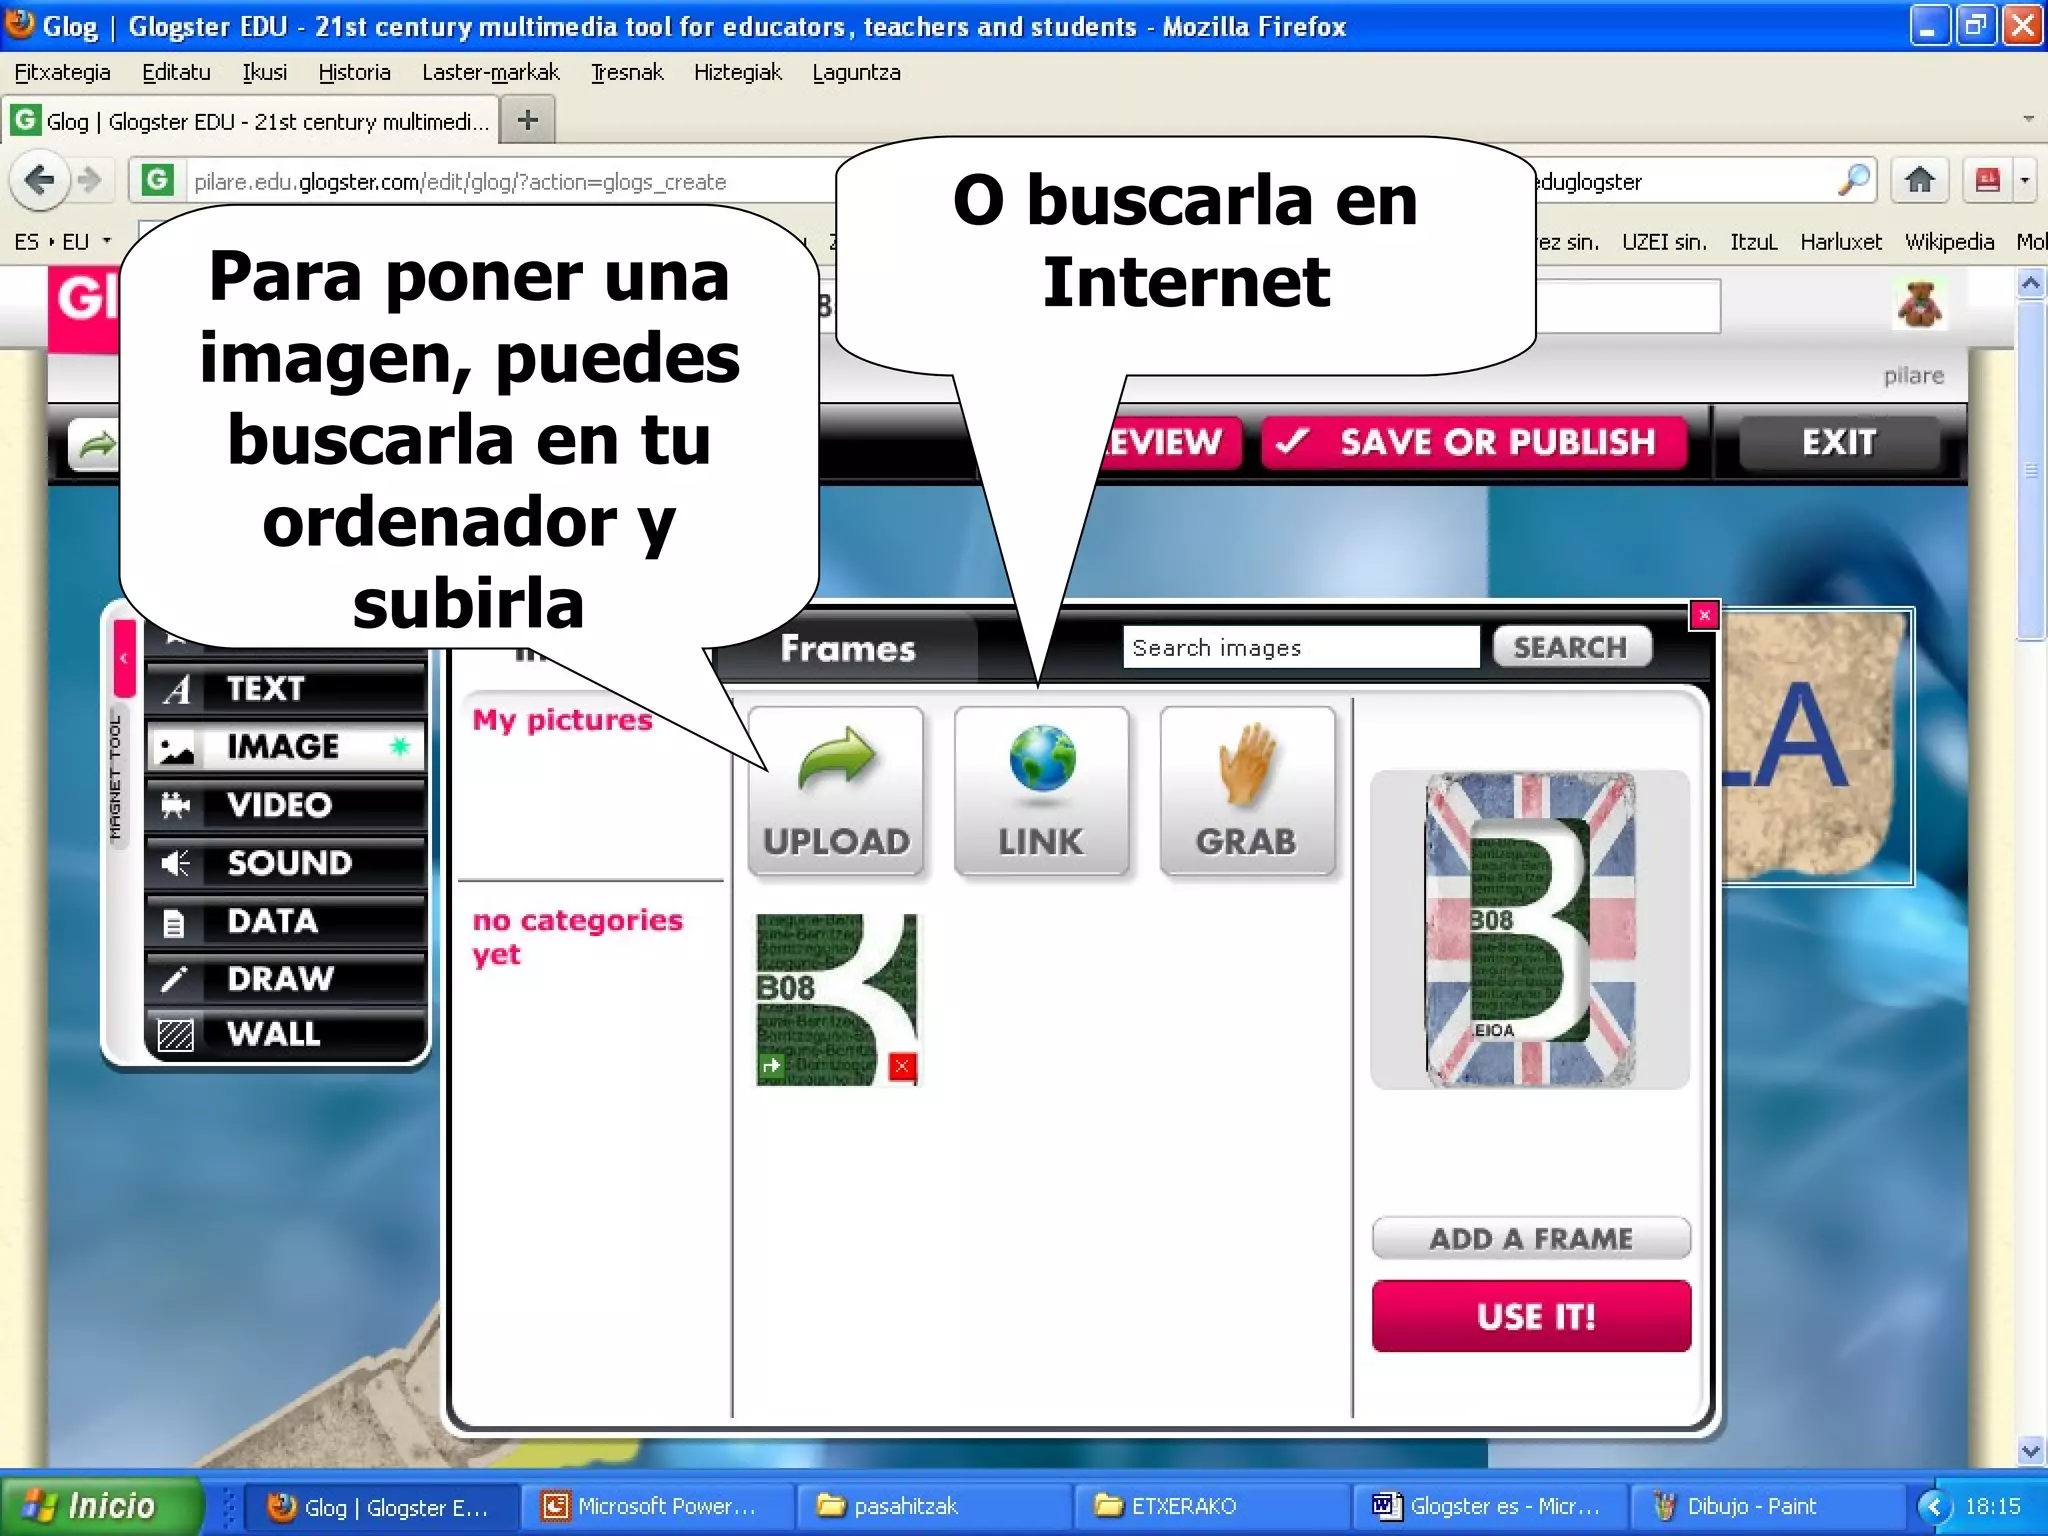Screen dimensions: 2048x1536
Task: Select the TEXT tool in Magnet Tool
Action: [286, 689]
